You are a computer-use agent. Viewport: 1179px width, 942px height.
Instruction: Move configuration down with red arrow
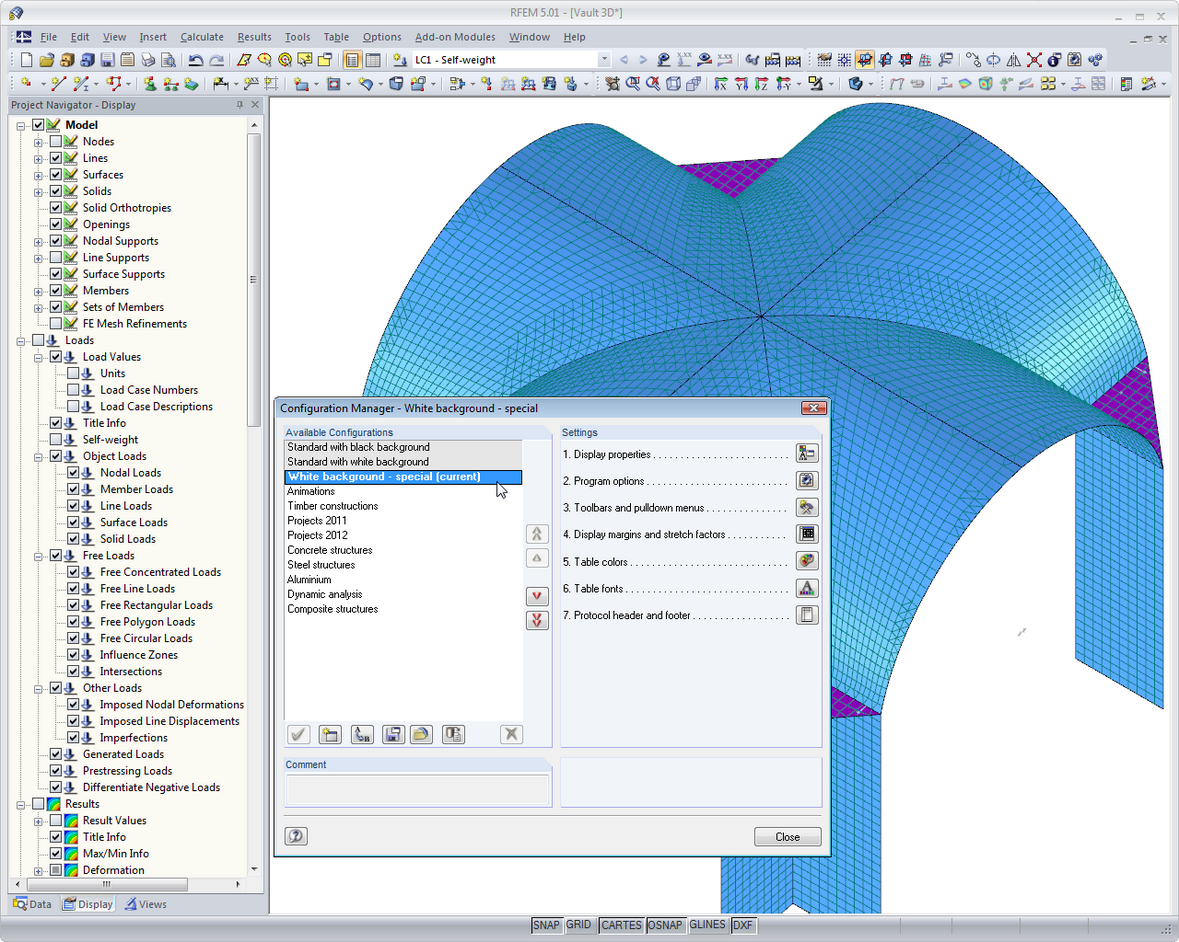coord(537,596)
